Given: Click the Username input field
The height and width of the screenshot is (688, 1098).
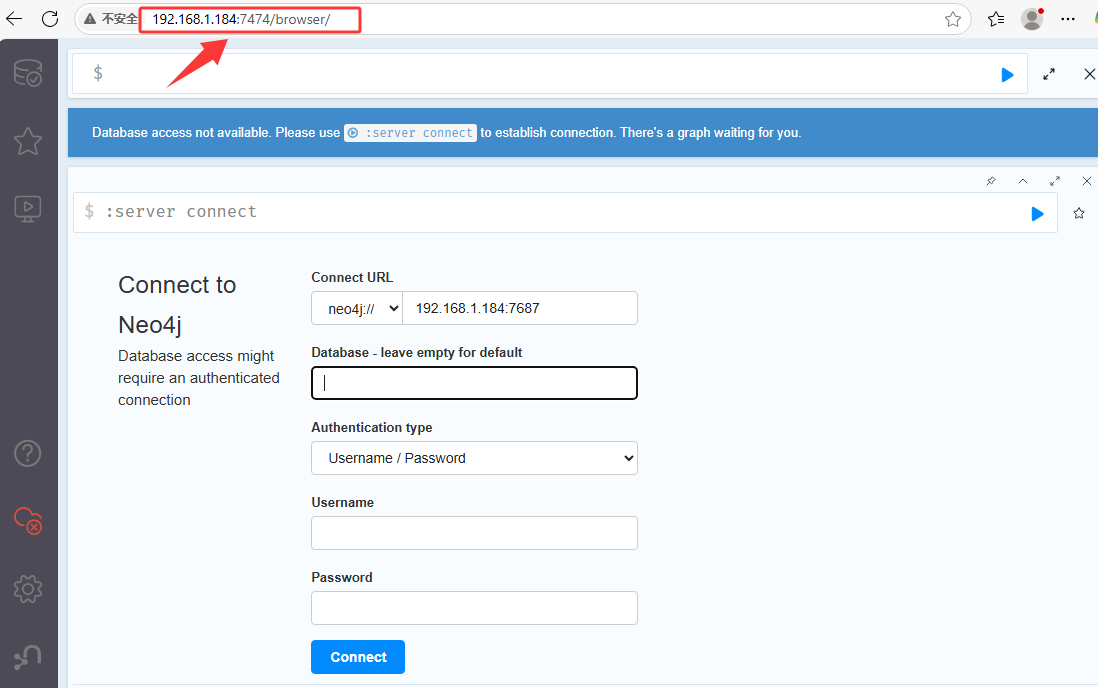Looking at the screenshot, I should coord(474,533).
